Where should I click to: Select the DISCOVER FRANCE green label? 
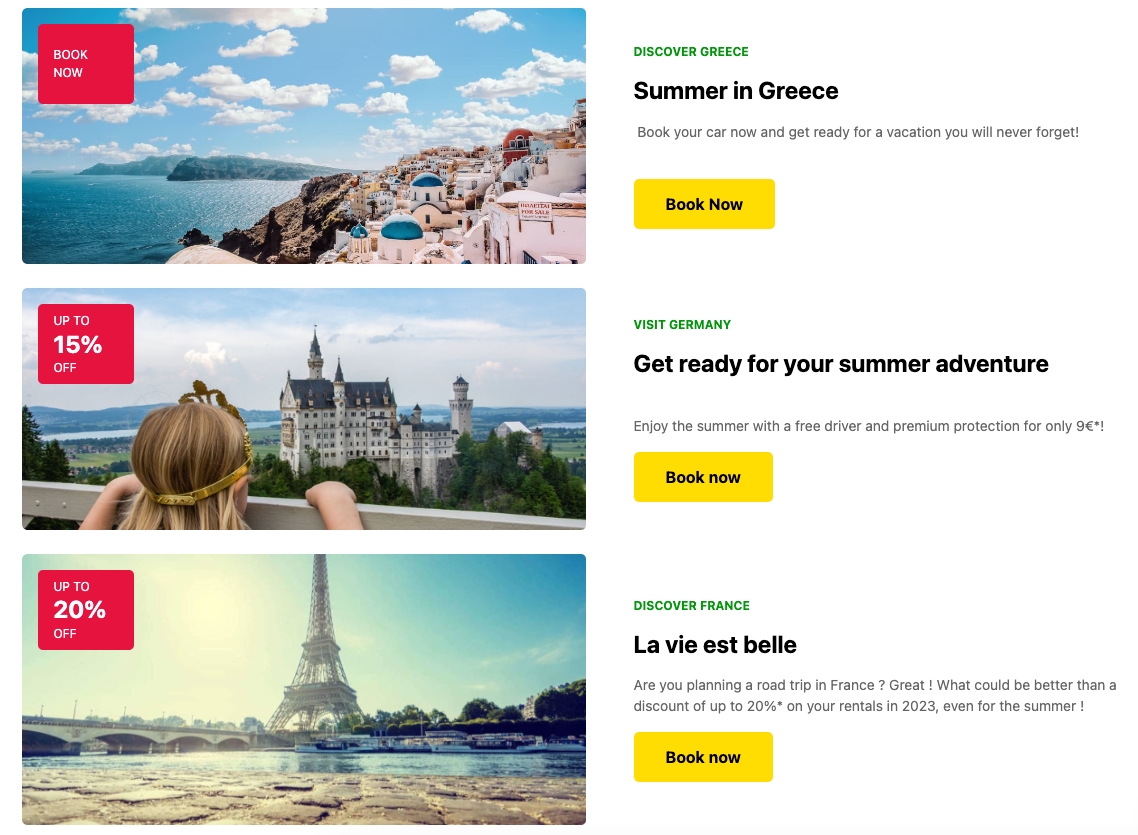(692, 606)
